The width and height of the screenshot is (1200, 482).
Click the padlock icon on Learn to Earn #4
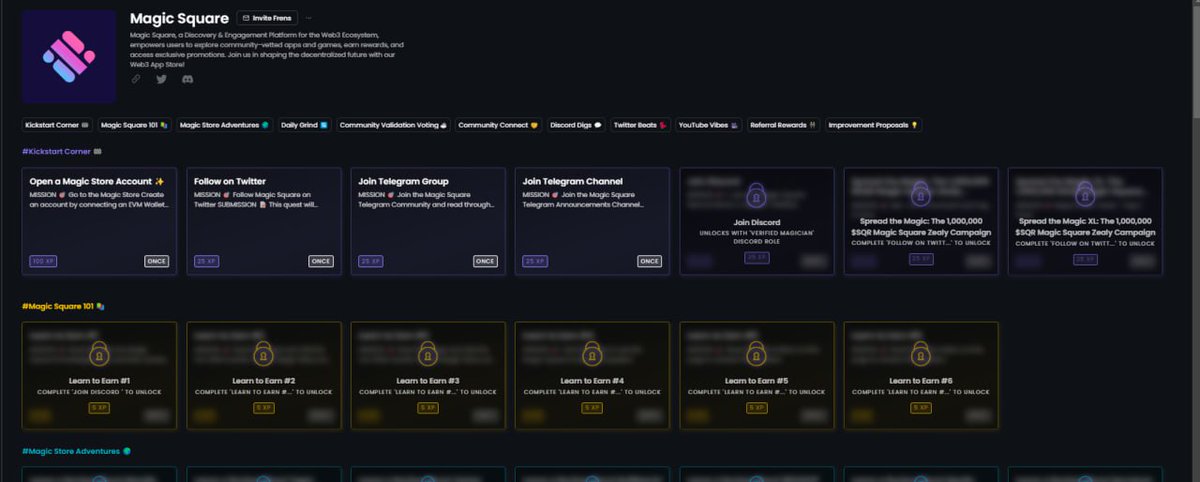(x=592, y=353)
